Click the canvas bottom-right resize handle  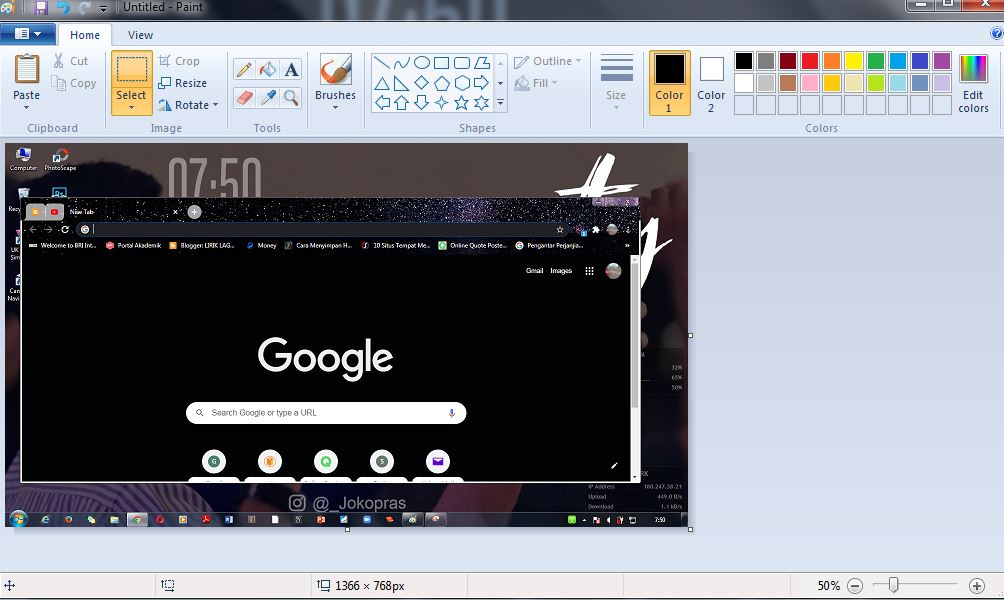click(690, 530)
